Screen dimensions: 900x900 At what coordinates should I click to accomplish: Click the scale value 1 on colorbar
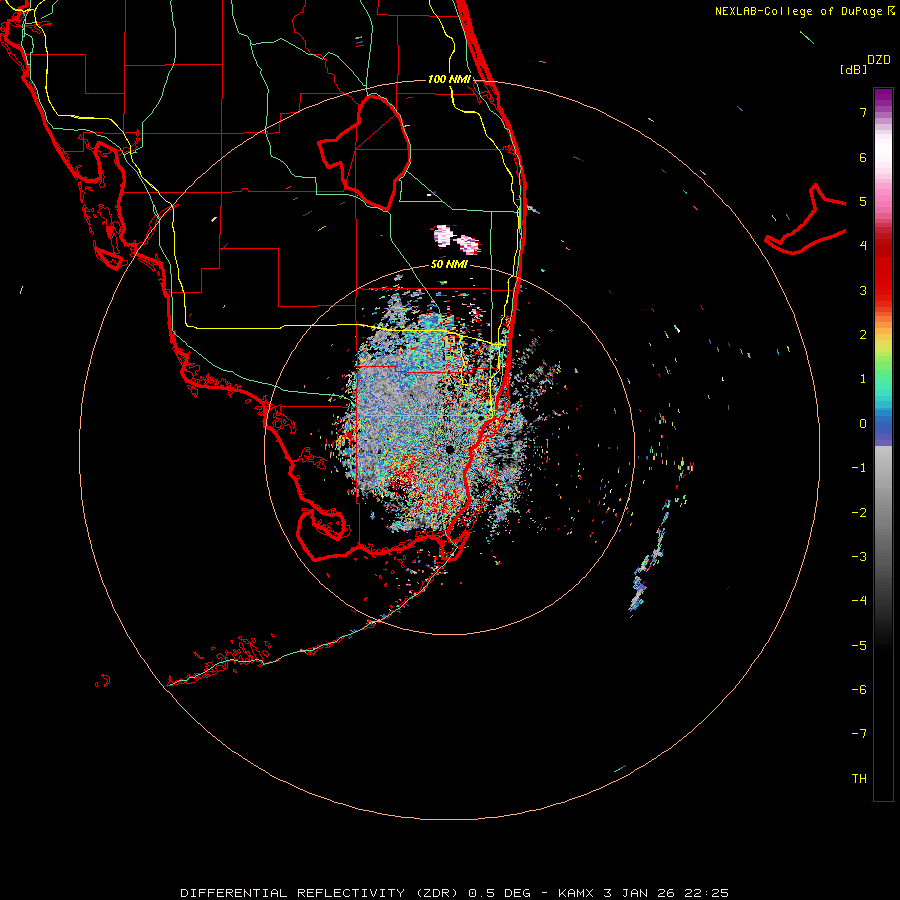click(x=863, y=379)
